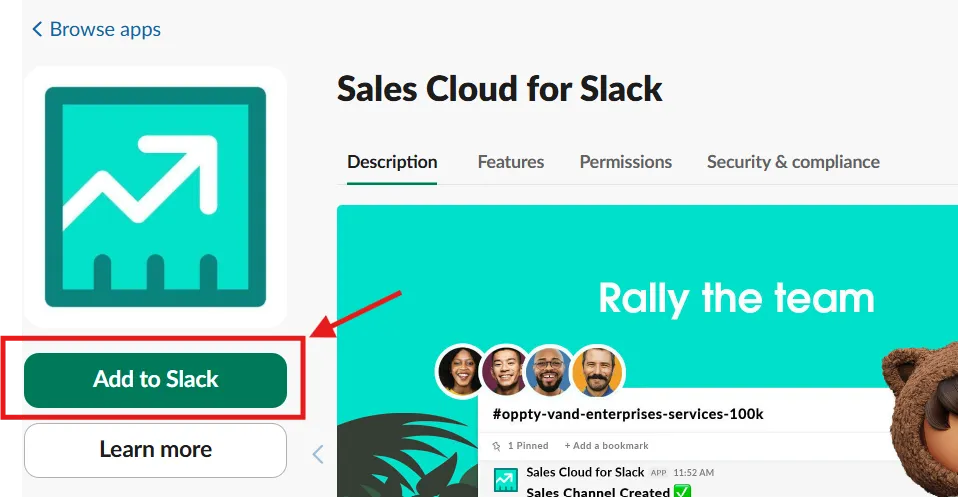Go back via the Browse apps link
Screen dimensions: 958x497
pyautogui.click(x=105, y=30)
